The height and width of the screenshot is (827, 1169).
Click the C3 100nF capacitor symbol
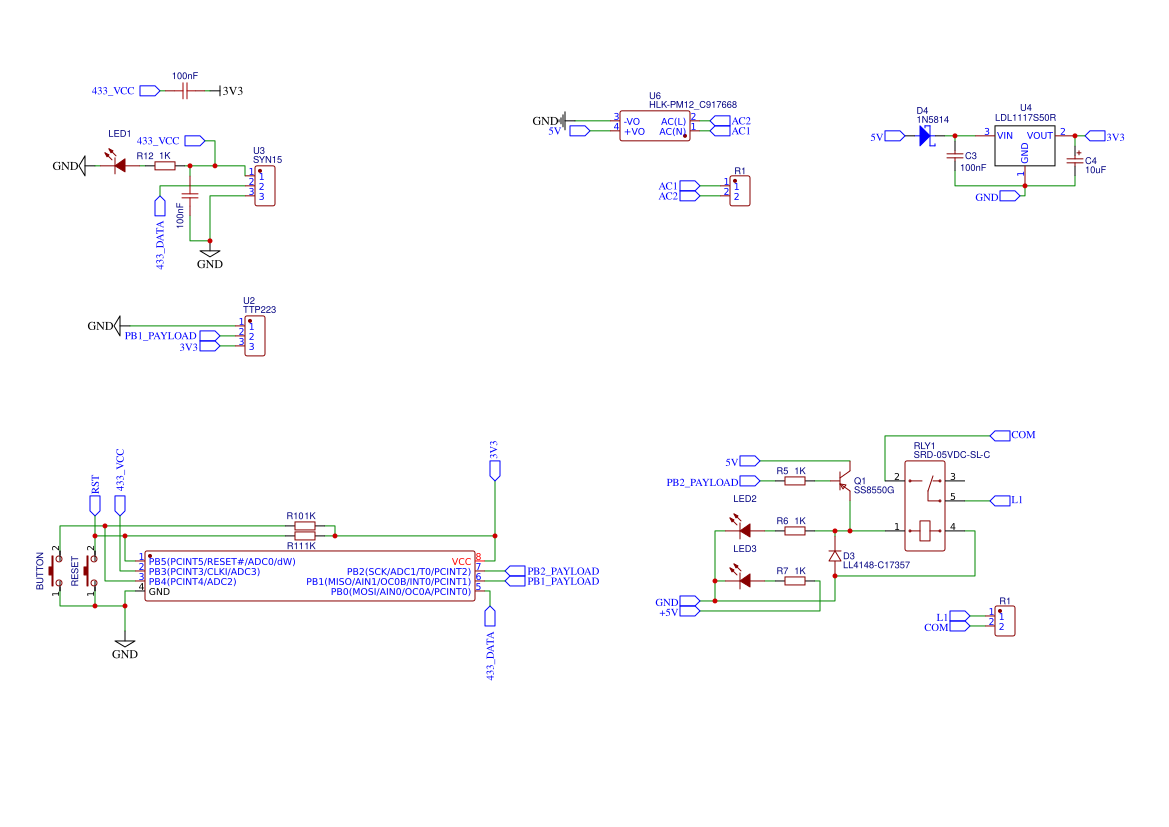[954, 156]
